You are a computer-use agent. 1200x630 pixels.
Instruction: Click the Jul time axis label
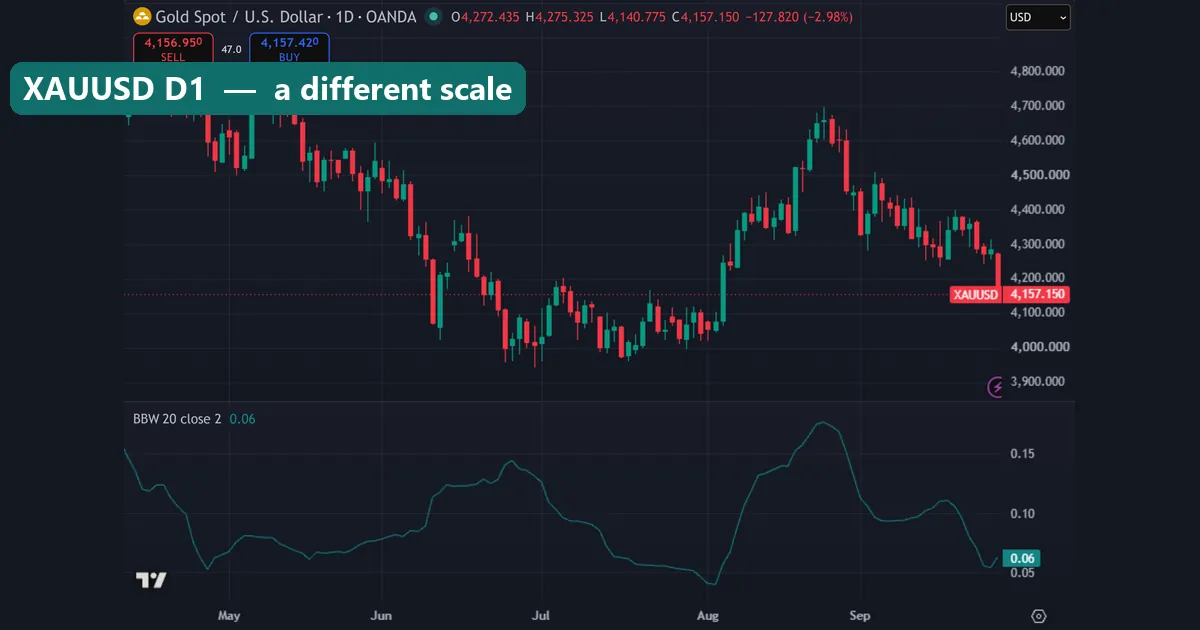point(541,616)
